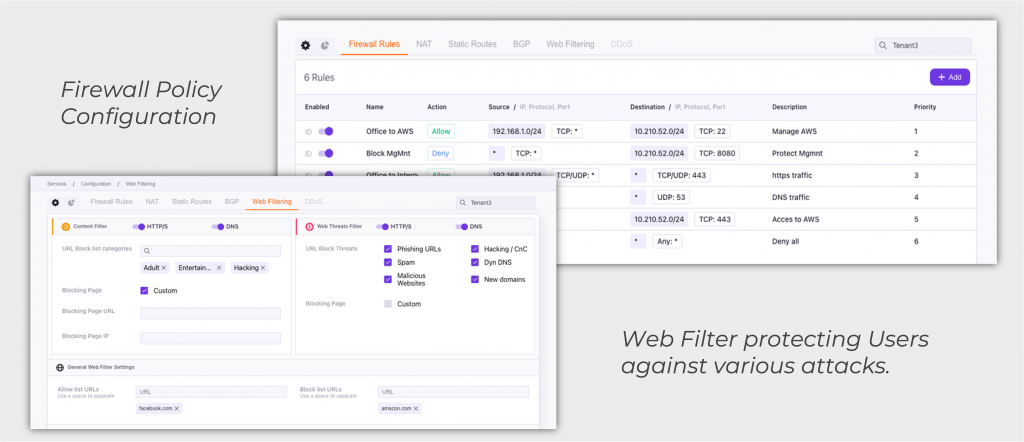1024x442 pixels.
Task: Remove facebook.com from the allow list
Action: pos(176,408)
